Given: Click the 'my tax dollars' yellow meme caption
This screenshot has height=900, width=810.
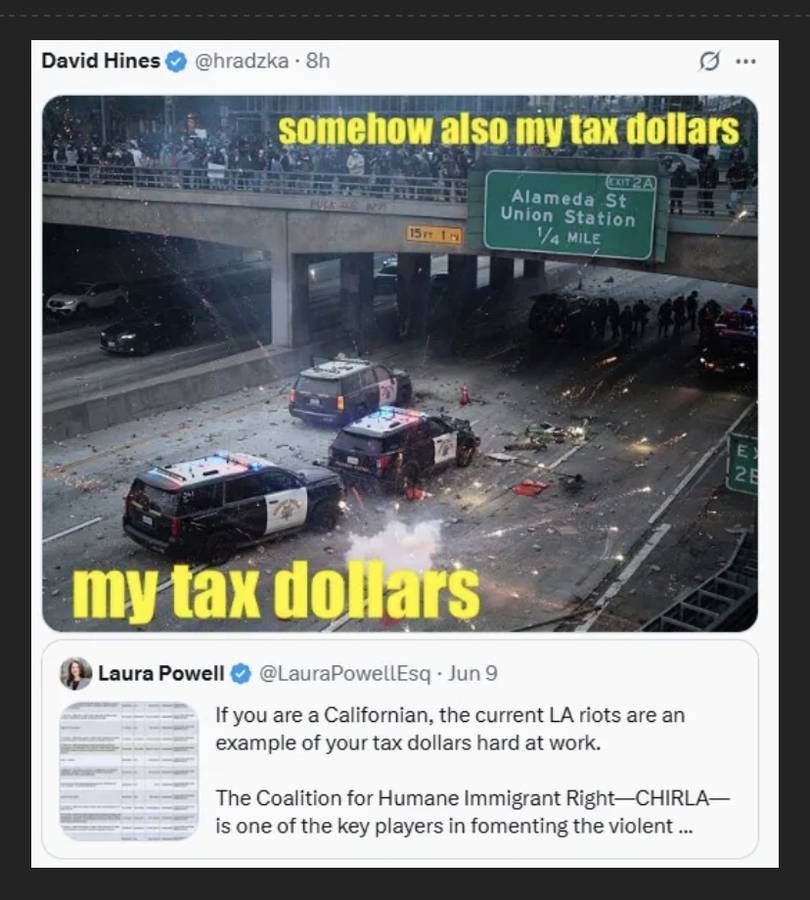Looking at the screenshot, I should click(276, 591).
